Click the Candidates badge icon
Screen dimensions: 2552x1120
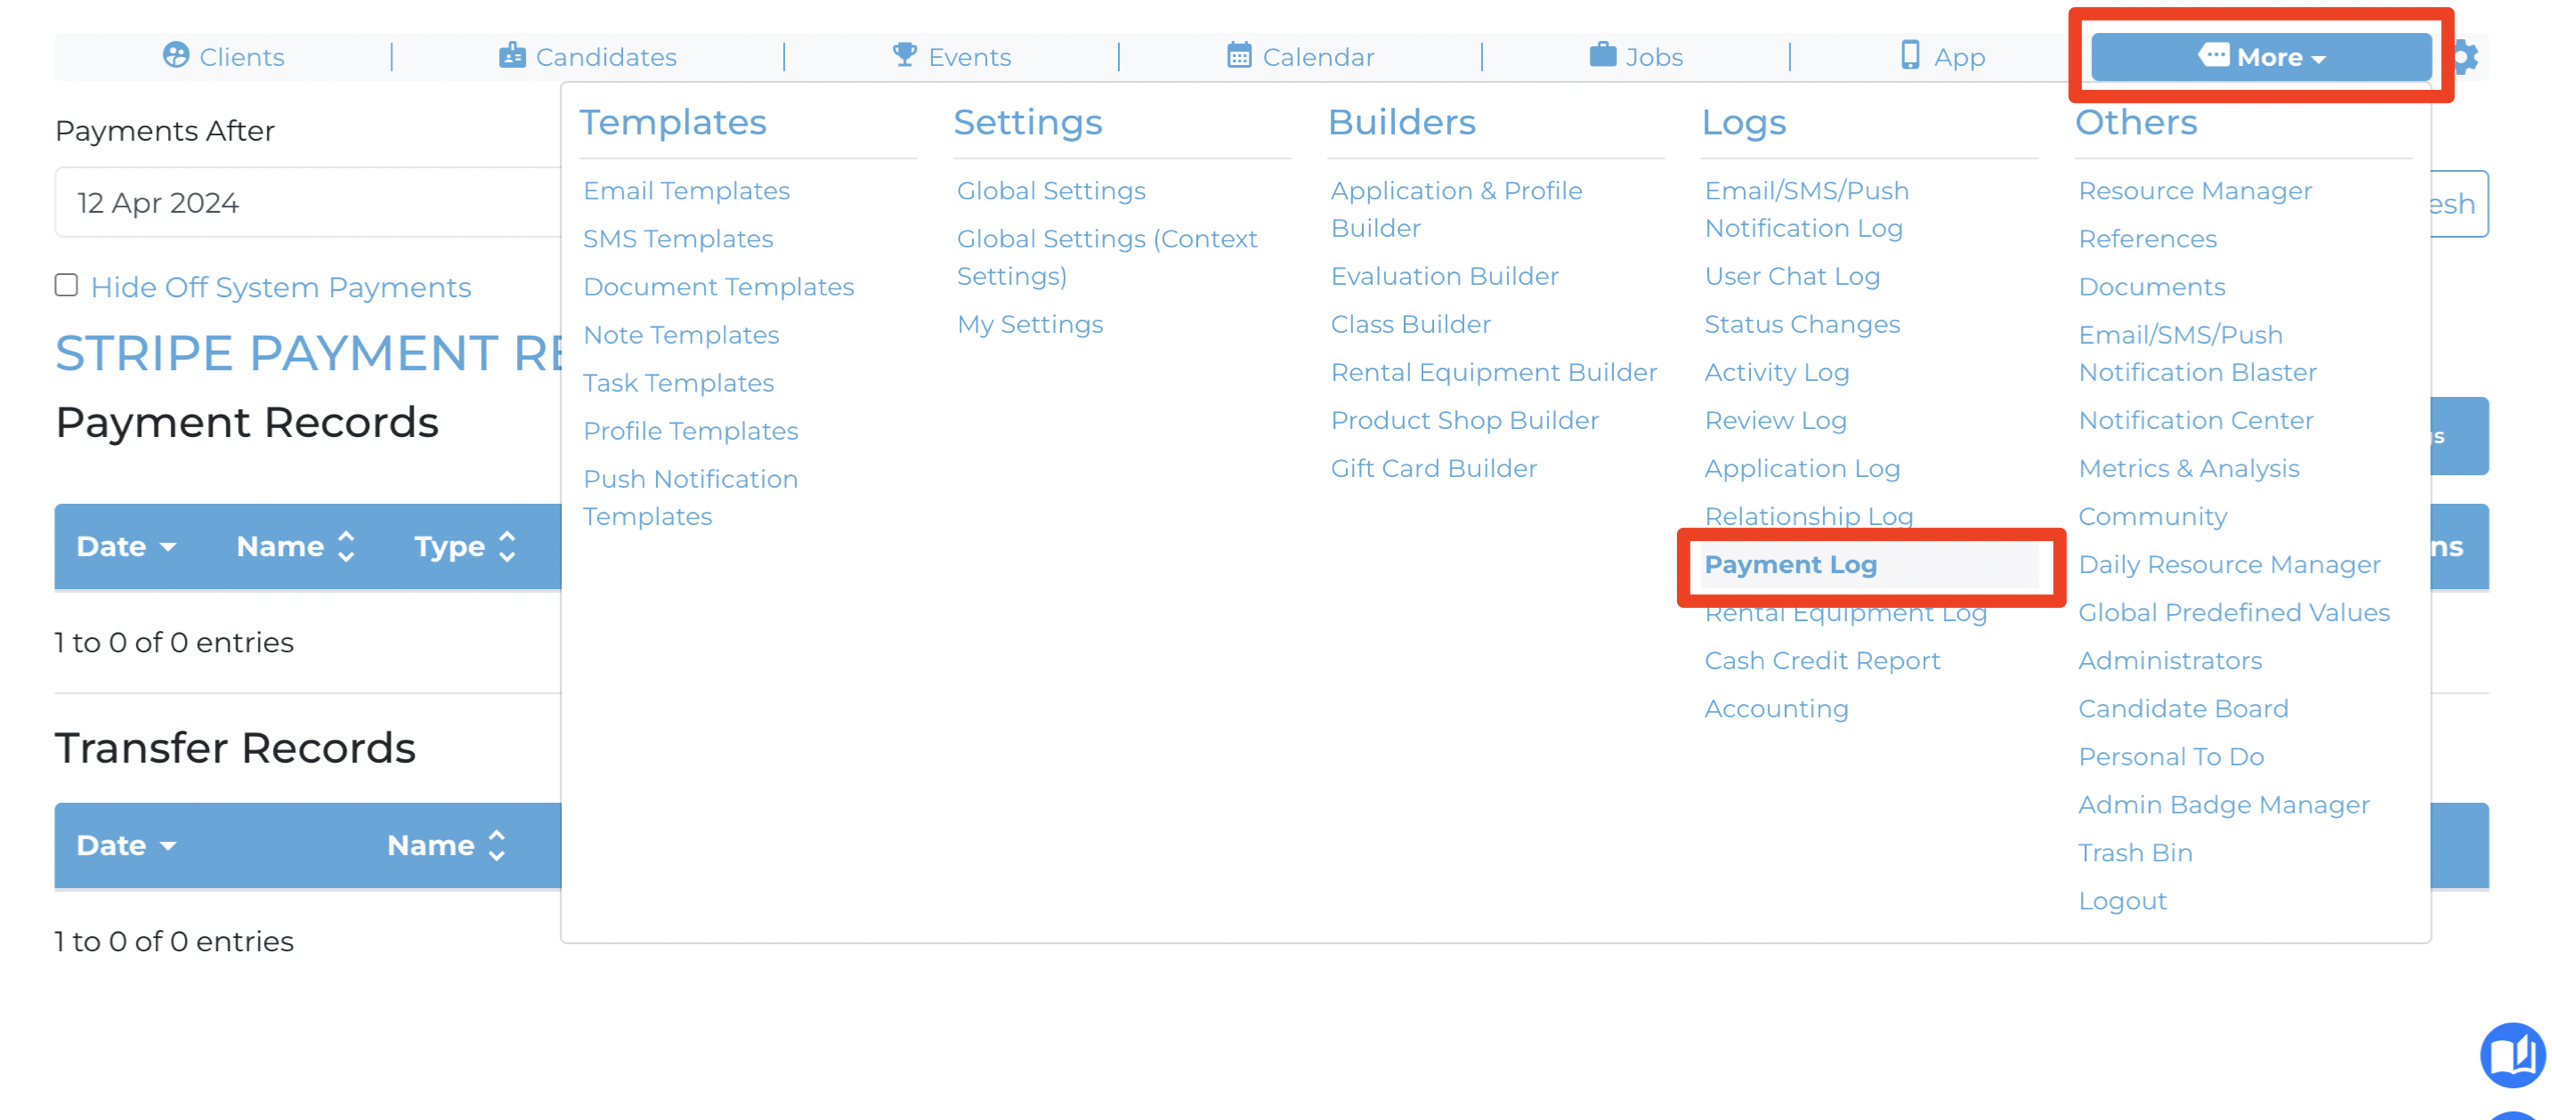click(x=512, y=55)
